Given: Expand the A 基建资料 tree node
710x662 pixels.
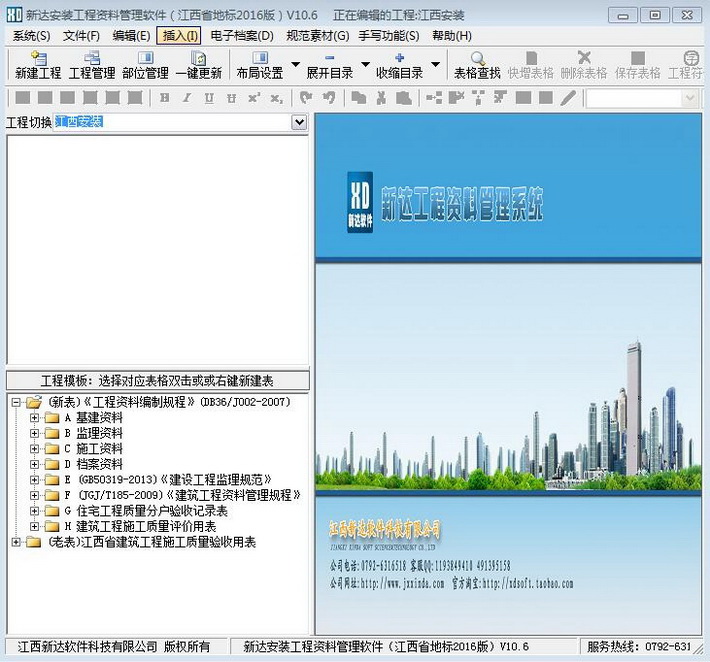Looking at the screenshot, I should [35, 418].
